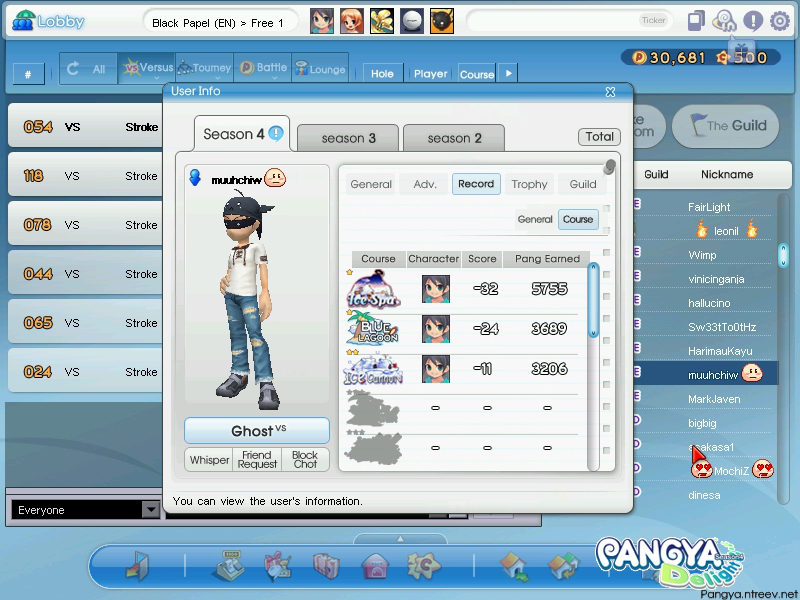Open the cash register shop icon
The height and width of the screenshot is (600, 800).
click(229, 565)
